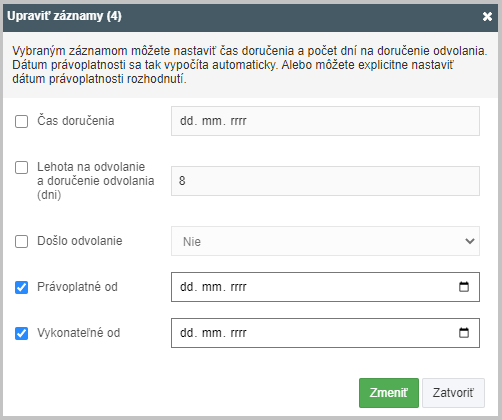502x420 pixels.
Task: Disable the Vykonateľné od checkbox
Action: tap(21, 333)
